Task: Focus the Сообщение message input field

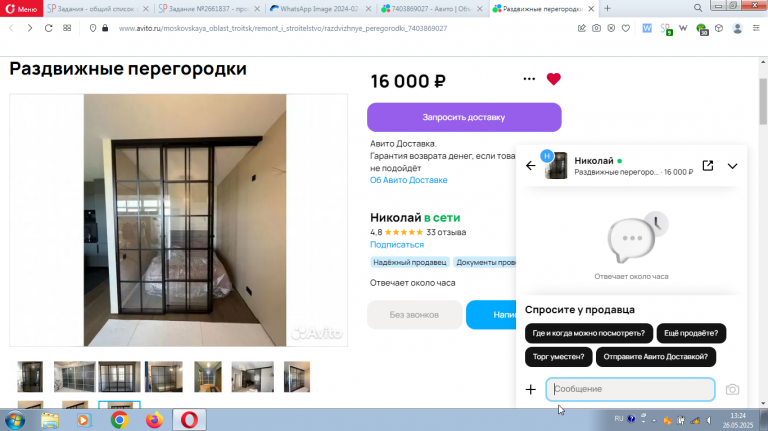Action: [x=630, y=389]
